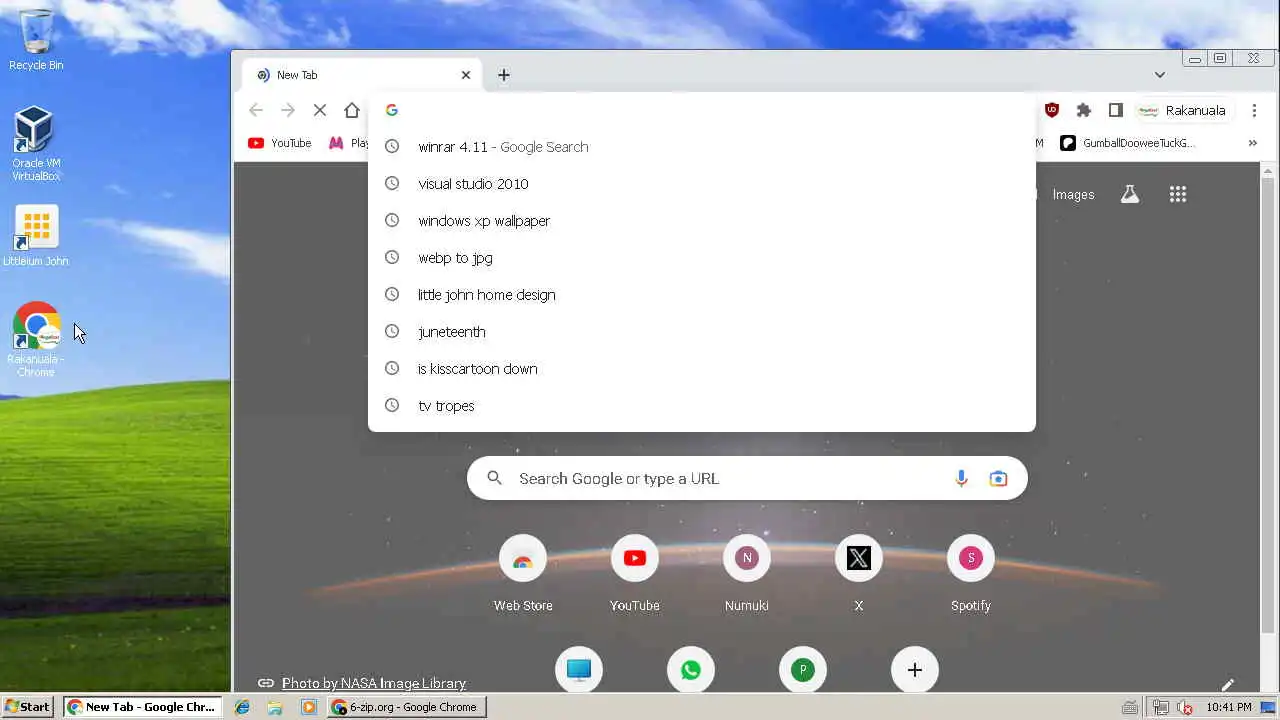This screenshot has height=720, width=1280.
Task: Open the Recycle Bin desktop icon
Action: pyautogui.click(x=36, y=40)
